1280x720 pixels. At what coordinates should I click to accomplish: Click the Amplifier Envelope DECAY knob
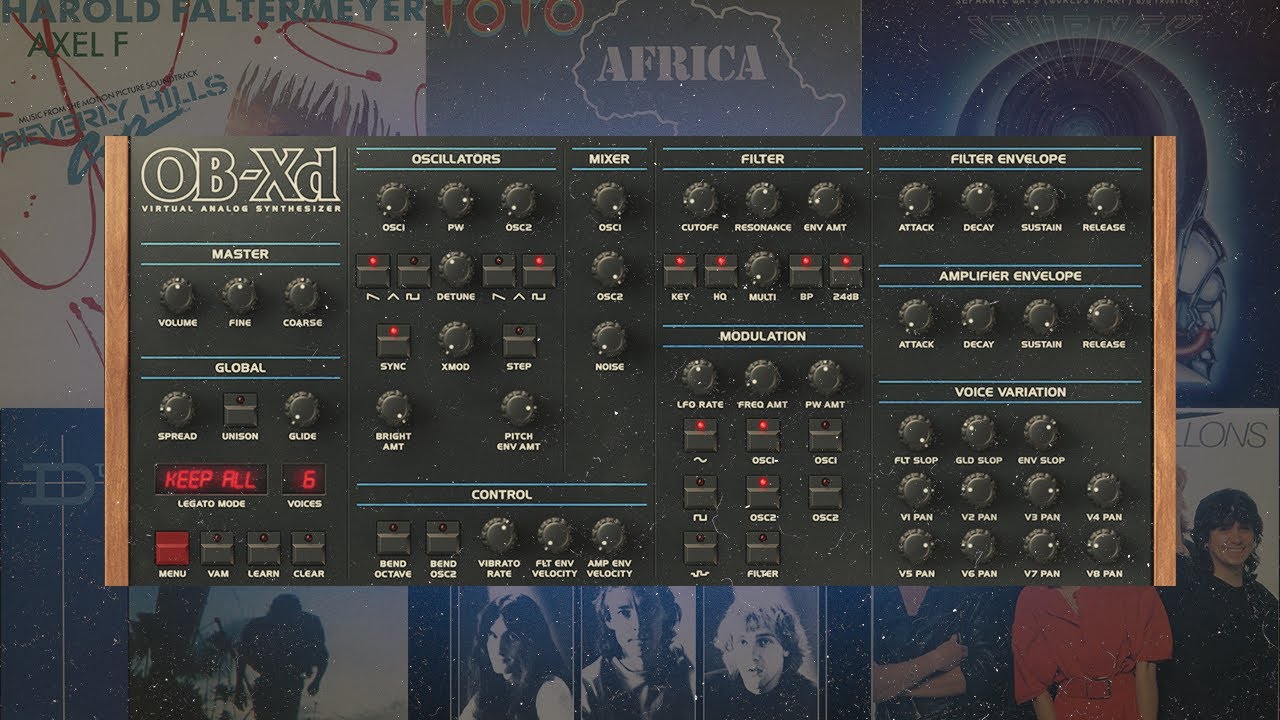click(x=979, y=317)
